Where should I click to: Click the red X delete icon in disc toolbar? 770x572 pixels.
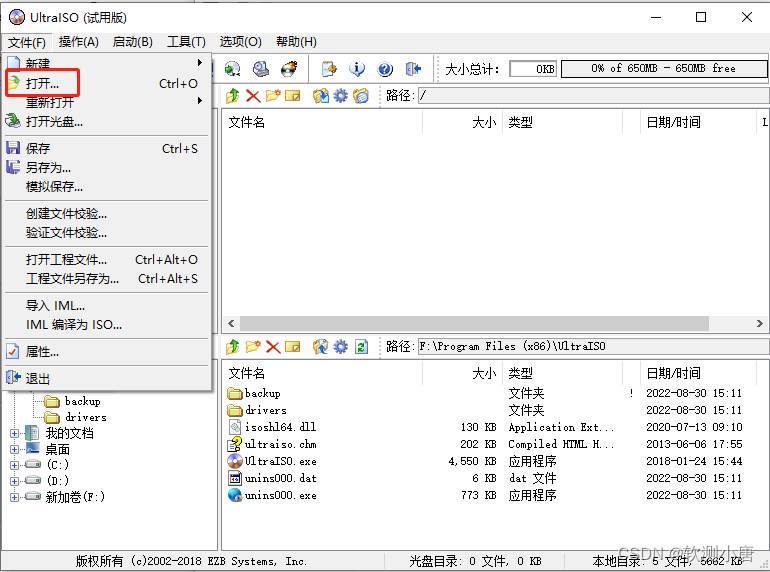tap(253, 96)
